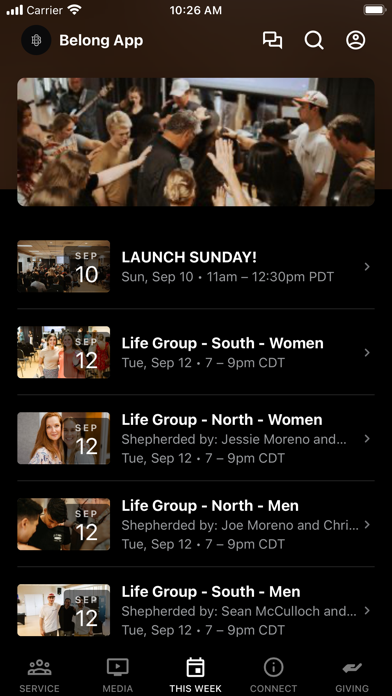Image resolution: width=392 pixels, height=696 pixels.
Task: Open the messages chat icon
Action: [x=272, y=40]
